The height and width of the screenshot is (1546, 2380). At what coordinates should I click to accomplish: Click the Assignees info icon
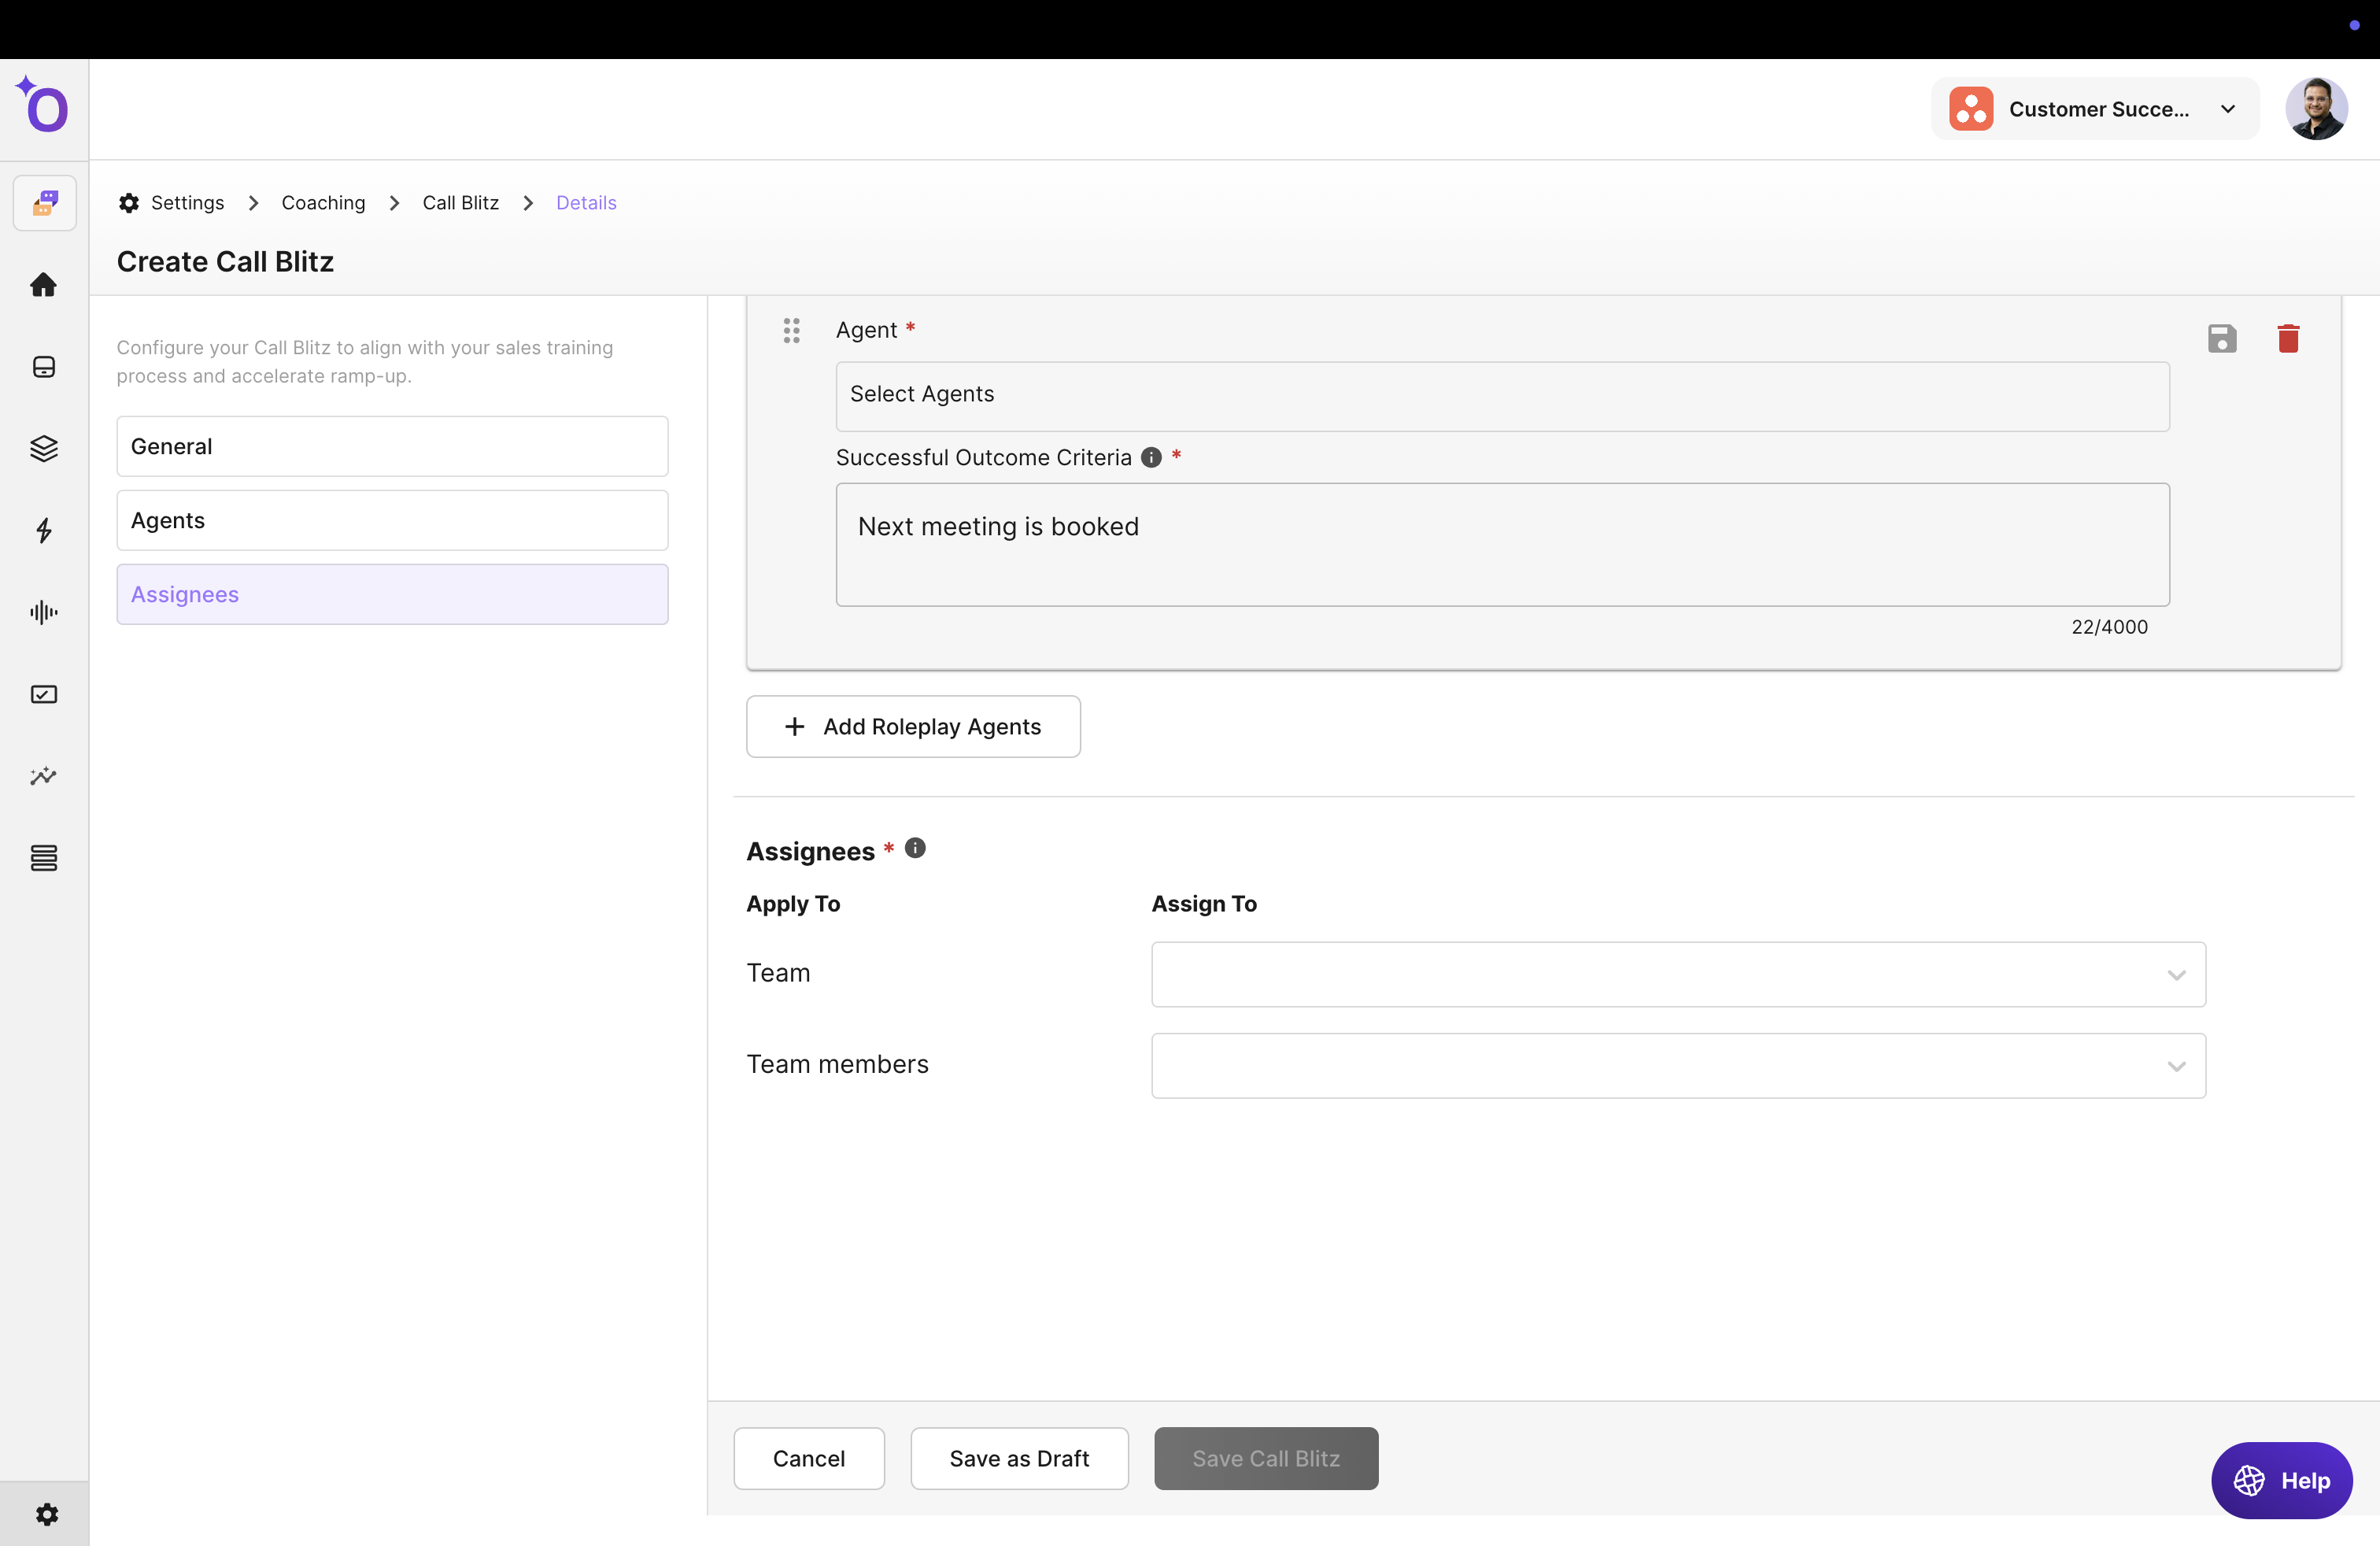[x=915, y=848]
